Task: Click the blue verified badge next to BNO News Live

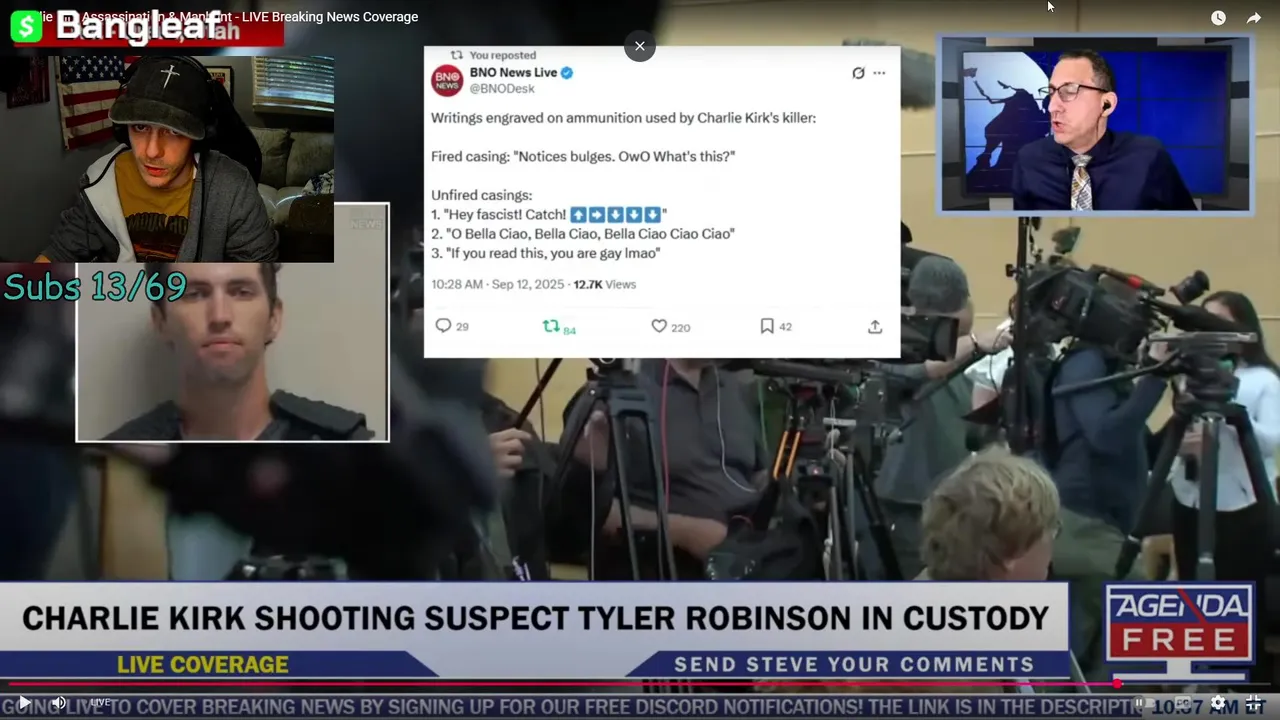Action: pos(567,73)
